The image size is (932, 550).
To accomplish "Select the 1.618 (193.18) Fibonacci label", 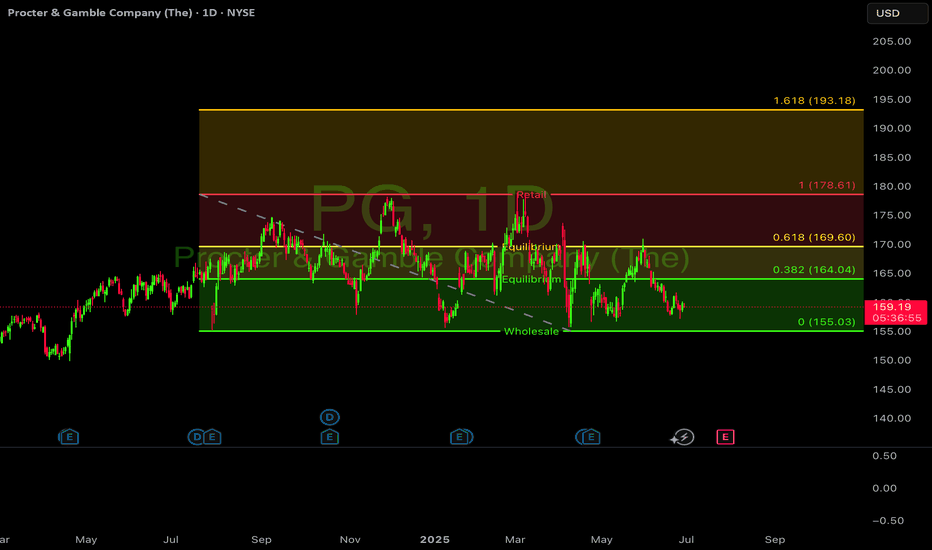I will (x=814, y=100).
